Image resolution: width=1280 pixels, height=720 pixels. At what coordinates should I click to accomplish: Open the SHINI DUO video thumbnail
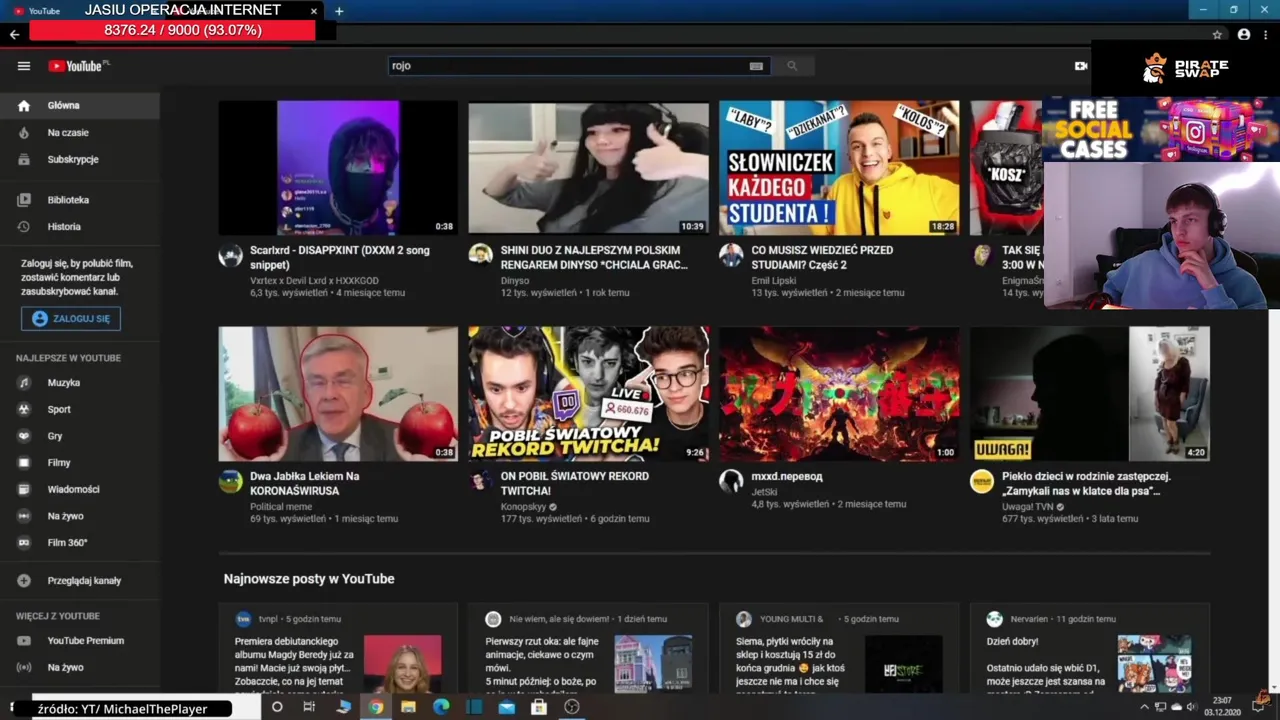click(x=588, y=168)
